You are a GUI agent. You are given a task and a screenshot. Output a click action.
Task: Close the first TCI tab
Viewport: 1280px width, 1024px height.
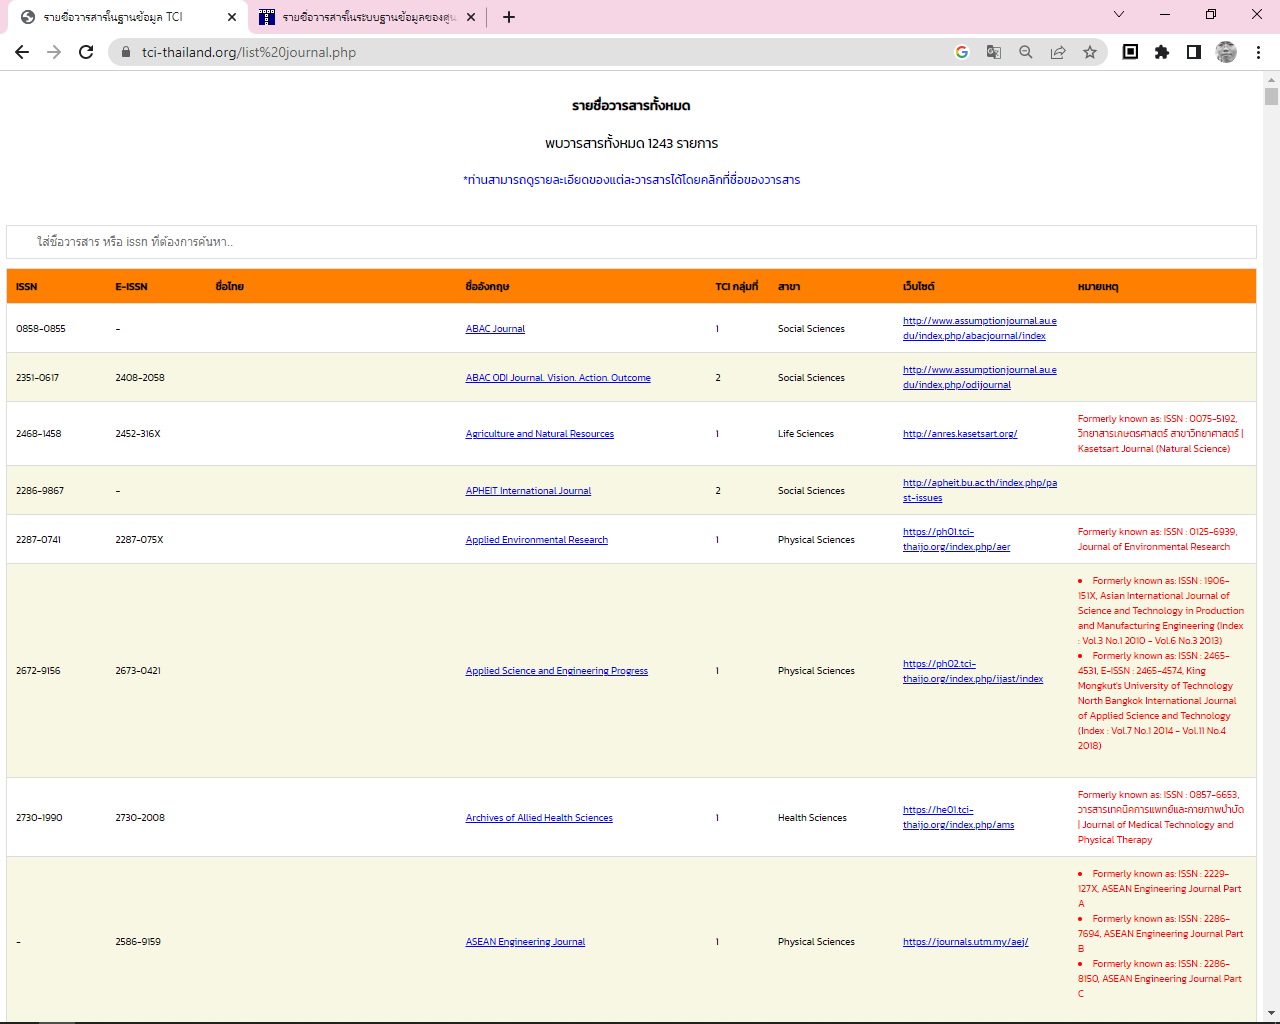[x=232, y=17]
